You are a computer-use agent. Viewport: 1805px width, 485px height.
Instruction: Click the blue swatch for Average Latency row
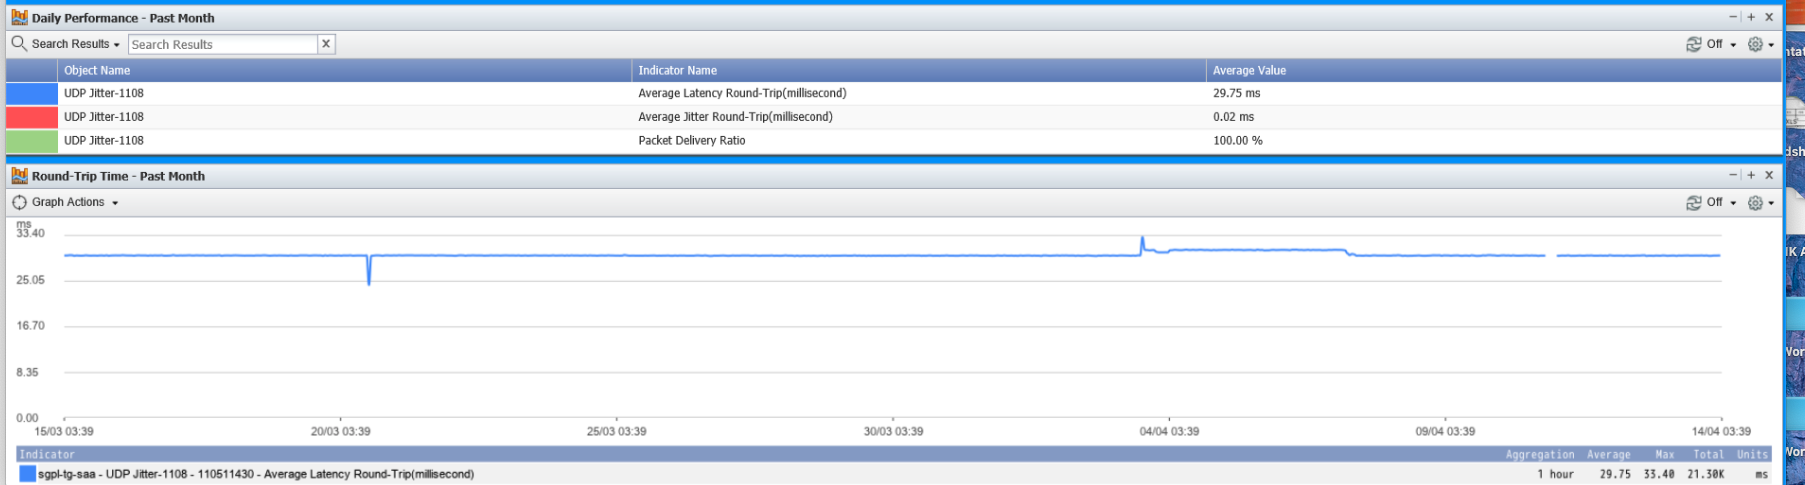pyautogui.click(x=32, y=93)
